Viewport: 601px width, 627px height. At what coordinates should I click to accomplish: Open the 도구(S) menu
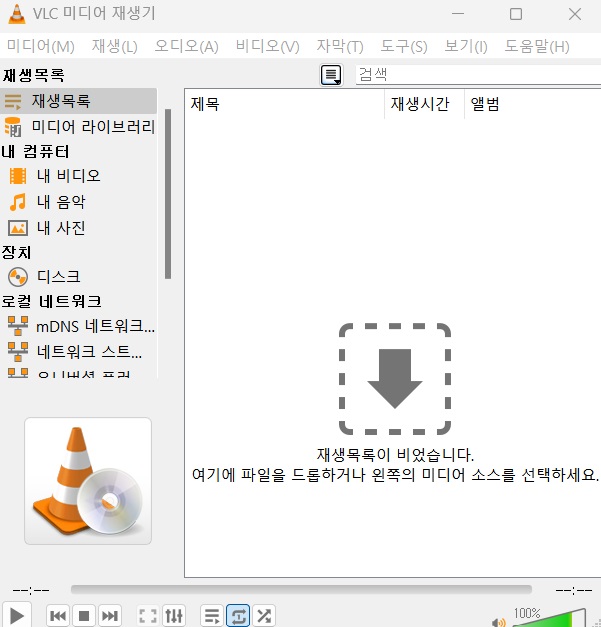point(404,46)
